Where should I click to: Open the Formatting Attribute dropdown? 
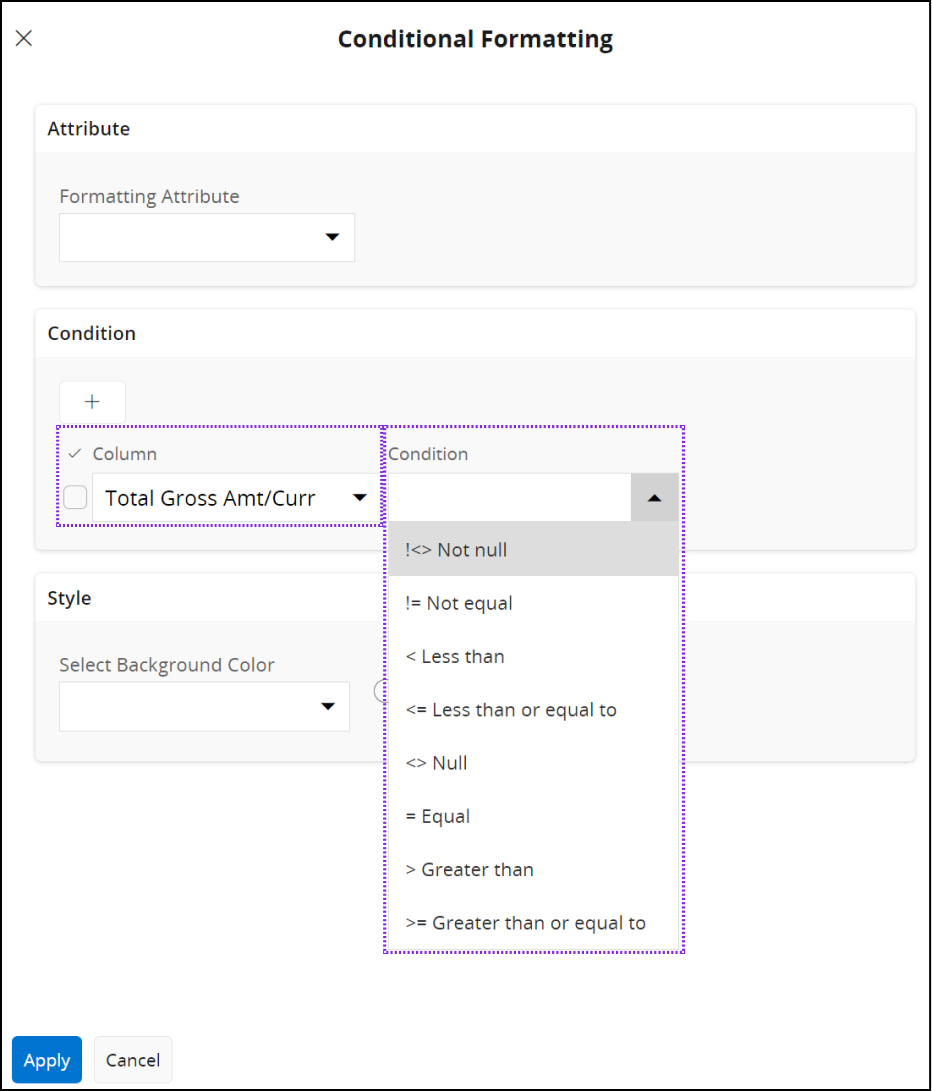pos(207,237)
